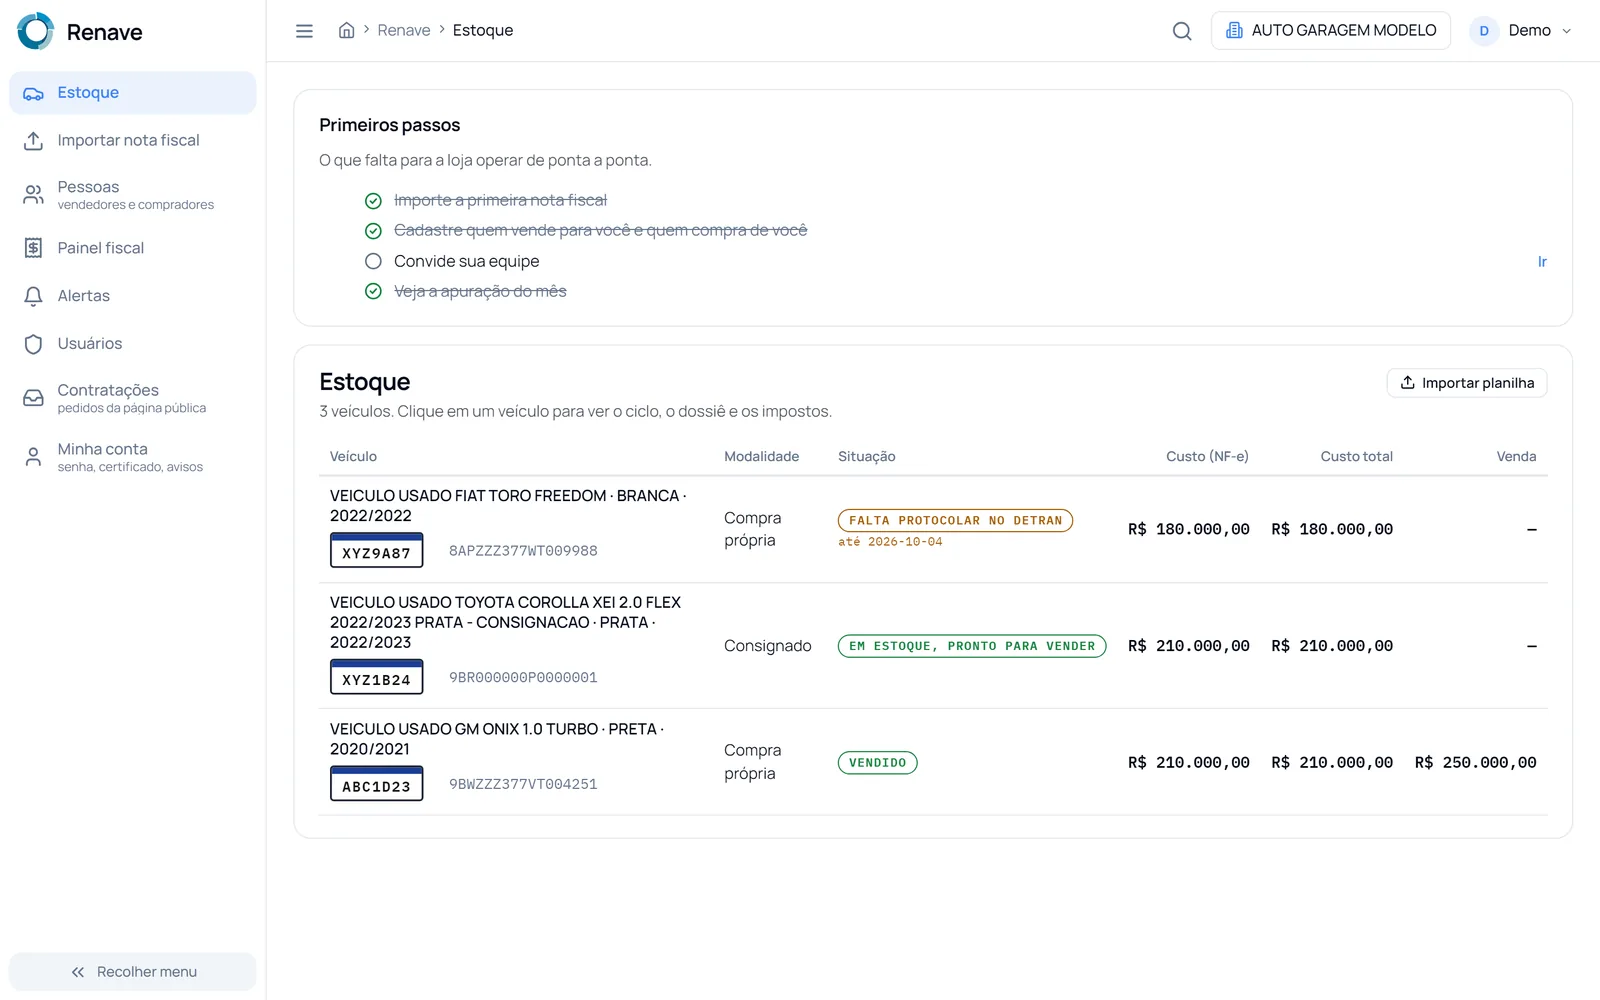This screenshot has width=1600, height=1000.
Task: Click the car icon next to Estoque
Action: pyautogui.click(x=33, y=93)
